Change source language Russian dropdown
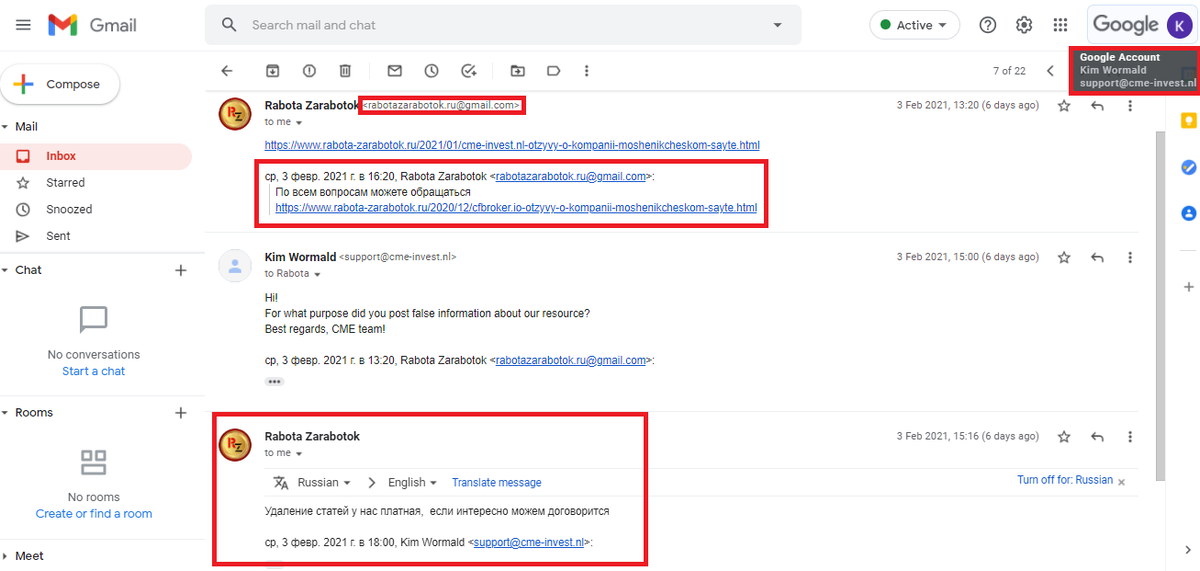Image resolution: width=1200 pixels, height=571 pixels. (x=324, y=482)
